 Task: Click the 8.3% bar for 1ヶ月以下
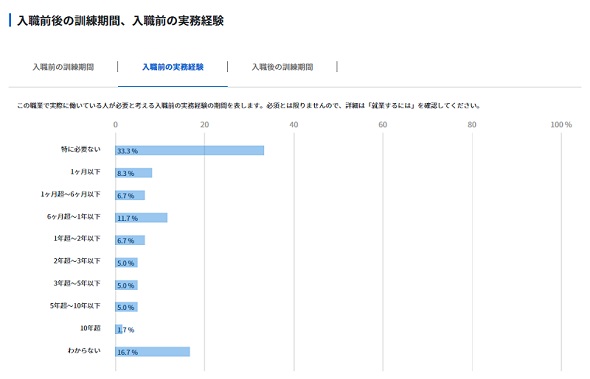[134, 173]
